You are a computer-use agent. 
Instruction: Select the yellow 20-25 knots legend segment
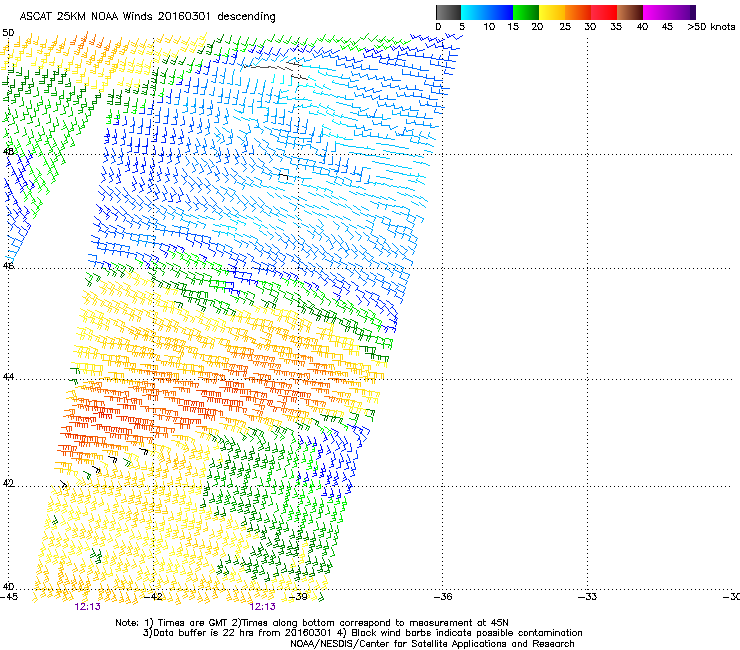[x=552, y=12]
